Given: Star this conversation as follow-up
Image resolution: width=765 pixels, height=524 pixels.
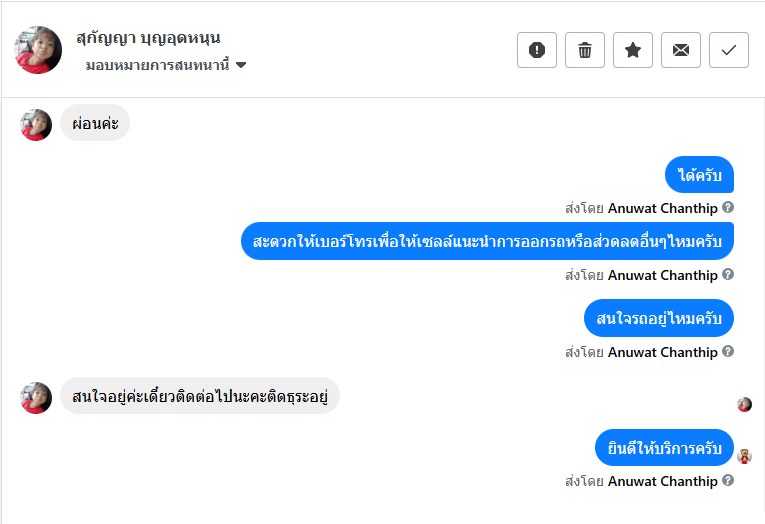Looking at the screenshot, I should (633, 50).
